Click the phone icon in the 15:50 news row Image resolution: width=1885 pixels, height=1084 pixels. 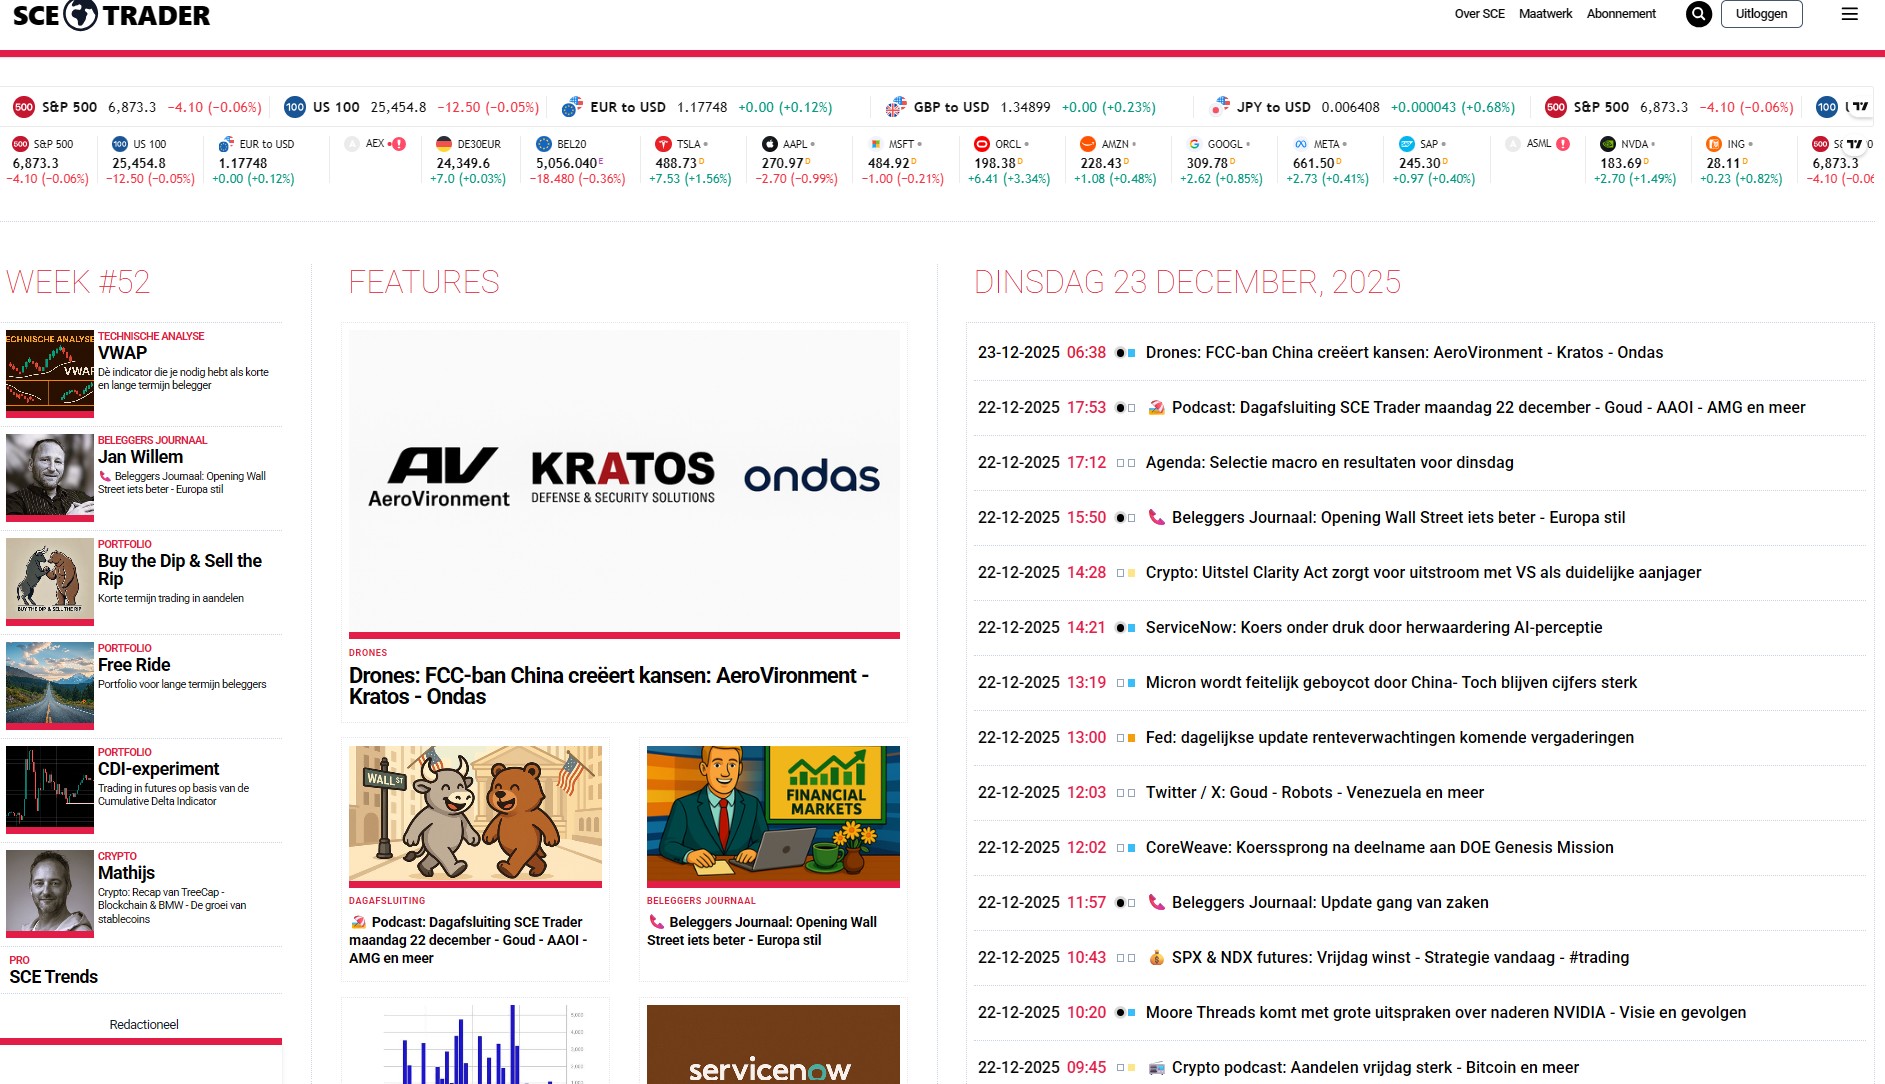(1156, 517)
